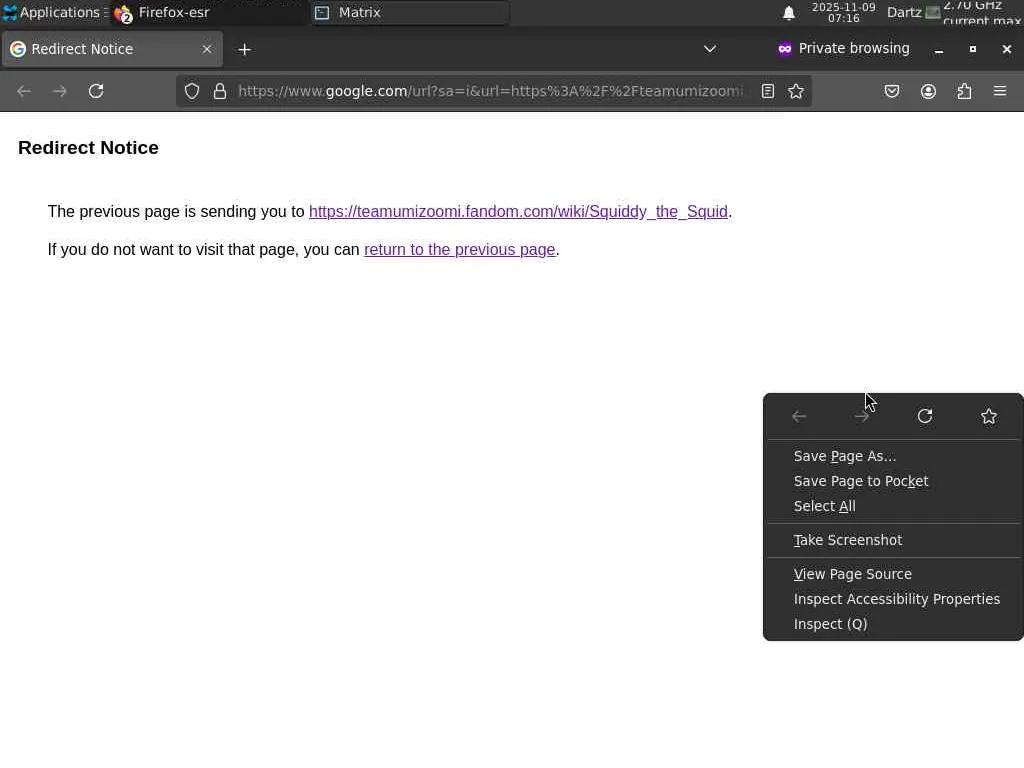Open the Pocket icon in the toolbar
Image resolution: width=1024 pixels, height=768 pixels.
pyautogui.click(x=891, y=91)
